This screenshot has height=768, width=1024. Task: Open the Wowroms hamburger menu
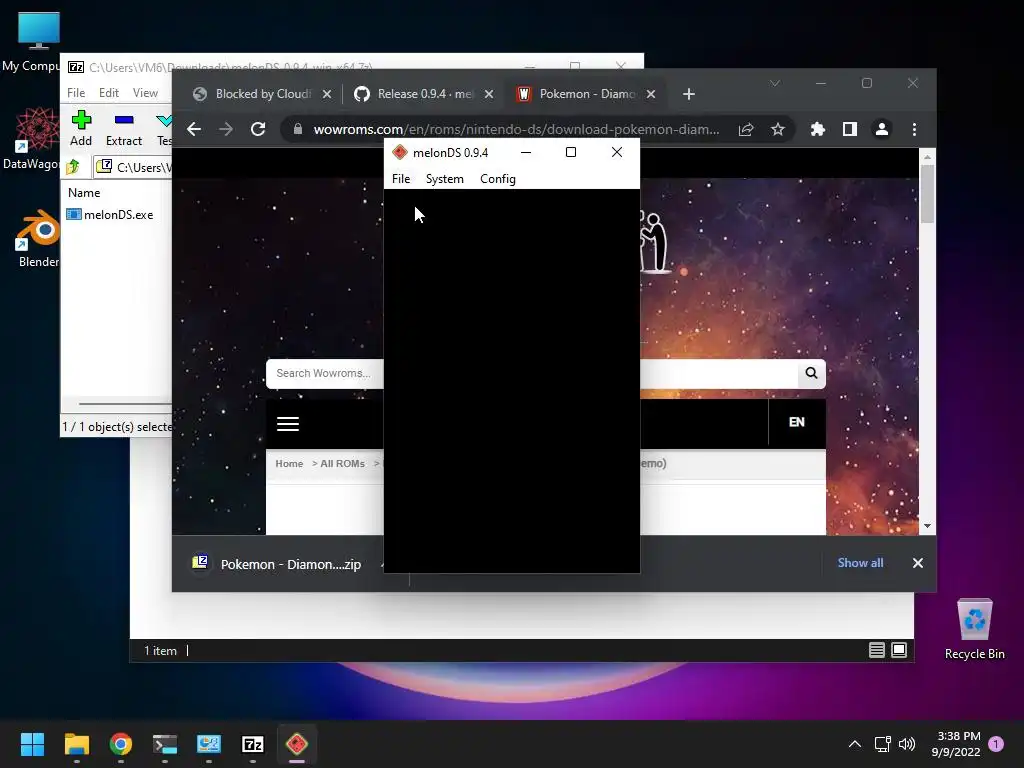click(x=288, y=424)
